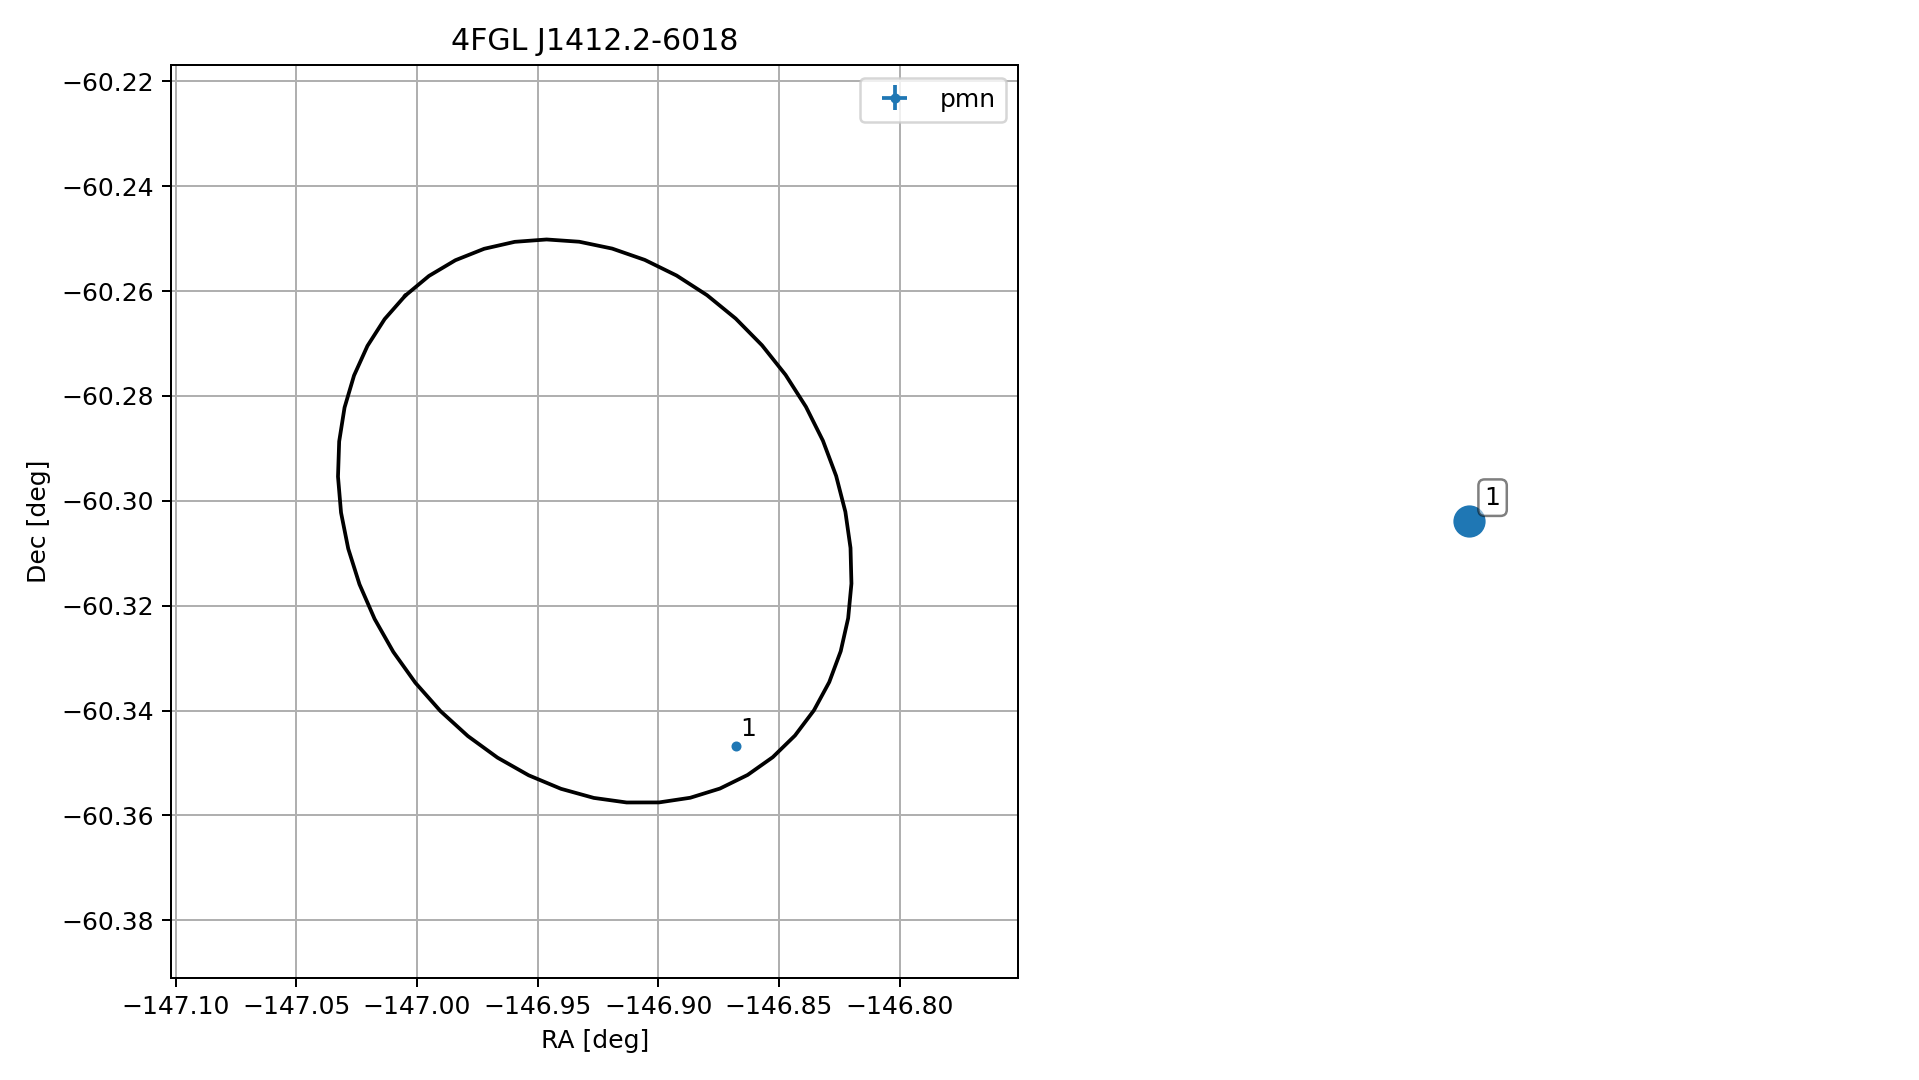
Task: Click the 'pmn' legend label text
Action: coord(967,99)
